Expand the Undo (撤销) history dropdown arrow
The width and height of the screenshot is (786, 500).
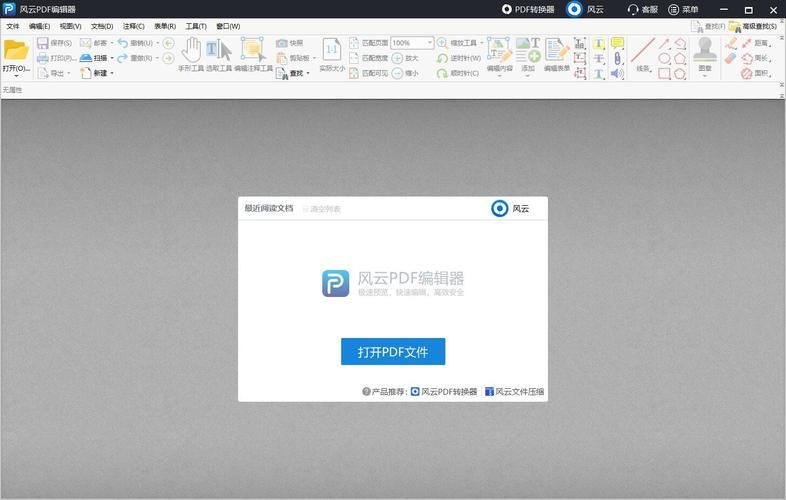click(157, 43)
